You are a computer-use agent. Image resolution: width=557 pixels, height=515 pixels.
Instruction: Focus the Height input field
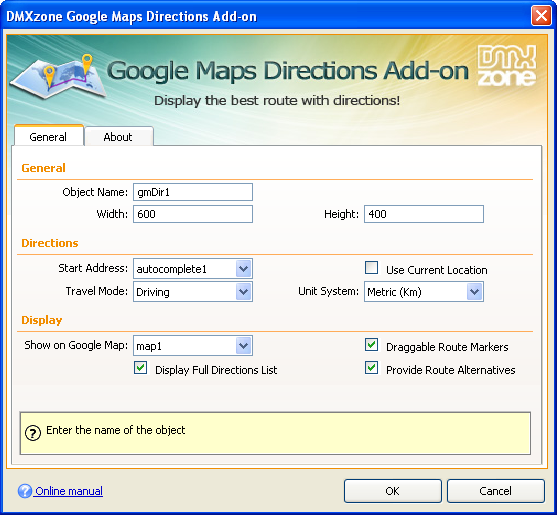point(424,214)
